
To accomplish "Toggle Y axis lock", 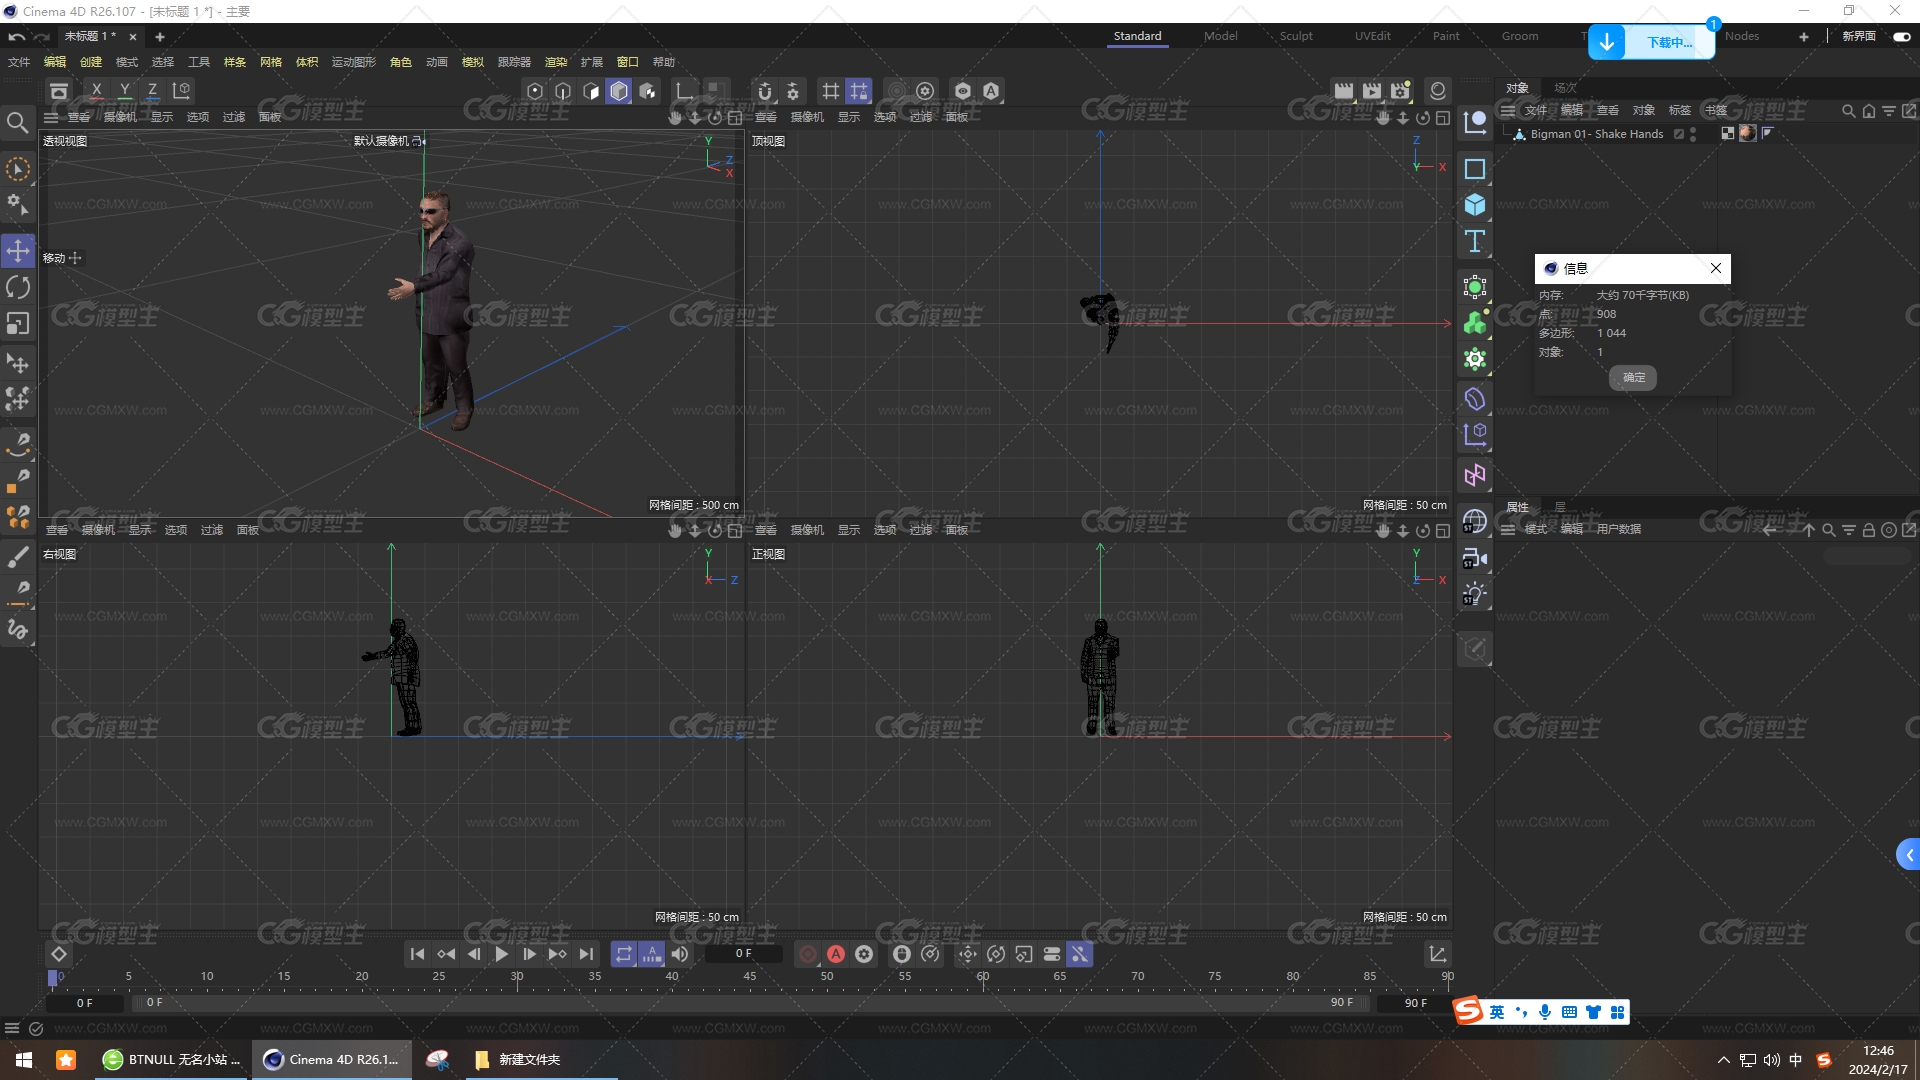I will coord(125,91).
